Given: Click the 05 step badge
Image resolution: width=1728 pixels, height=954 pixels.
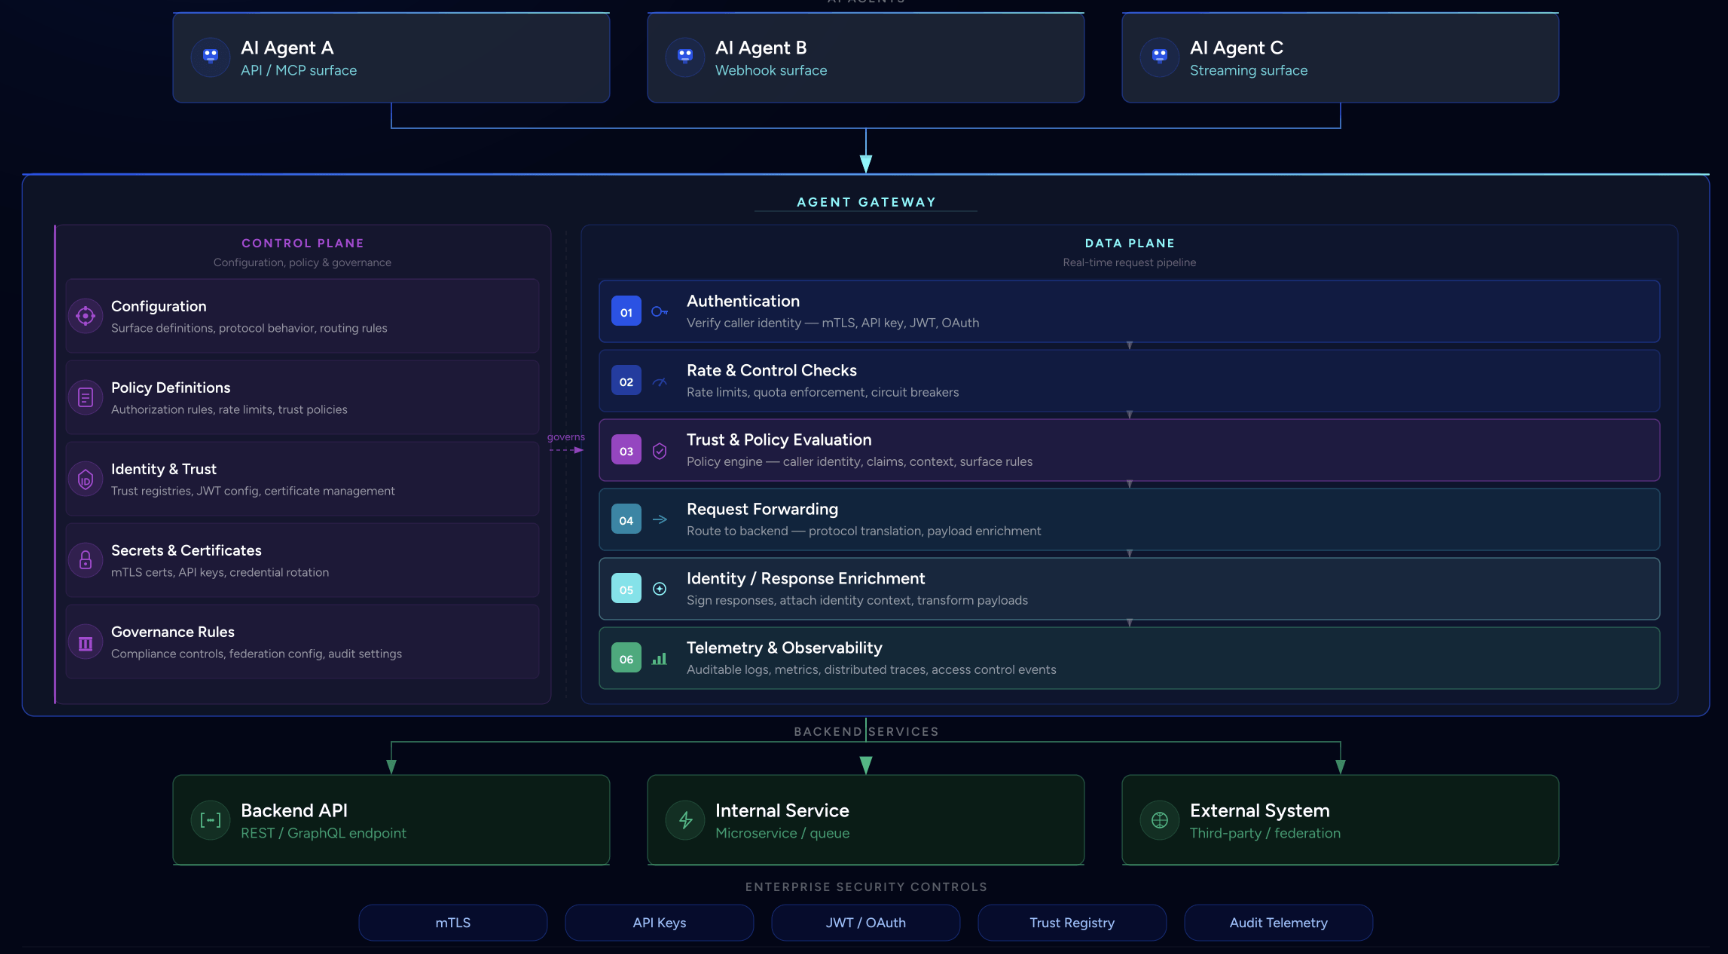Looking at the screenshot, I should click(x=626, y=589).
